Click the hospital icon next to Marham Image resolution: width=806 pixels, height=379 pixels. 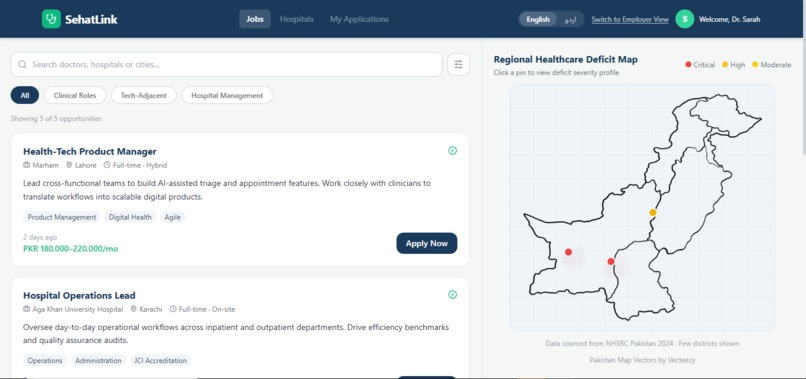point(27,165)
